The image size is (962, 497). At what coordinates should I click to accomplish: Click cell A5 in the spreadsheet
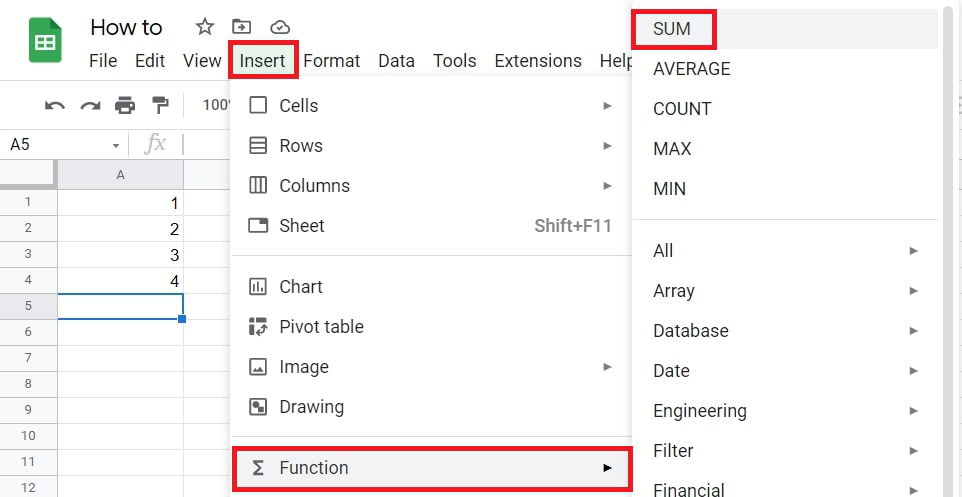point(120,306)
